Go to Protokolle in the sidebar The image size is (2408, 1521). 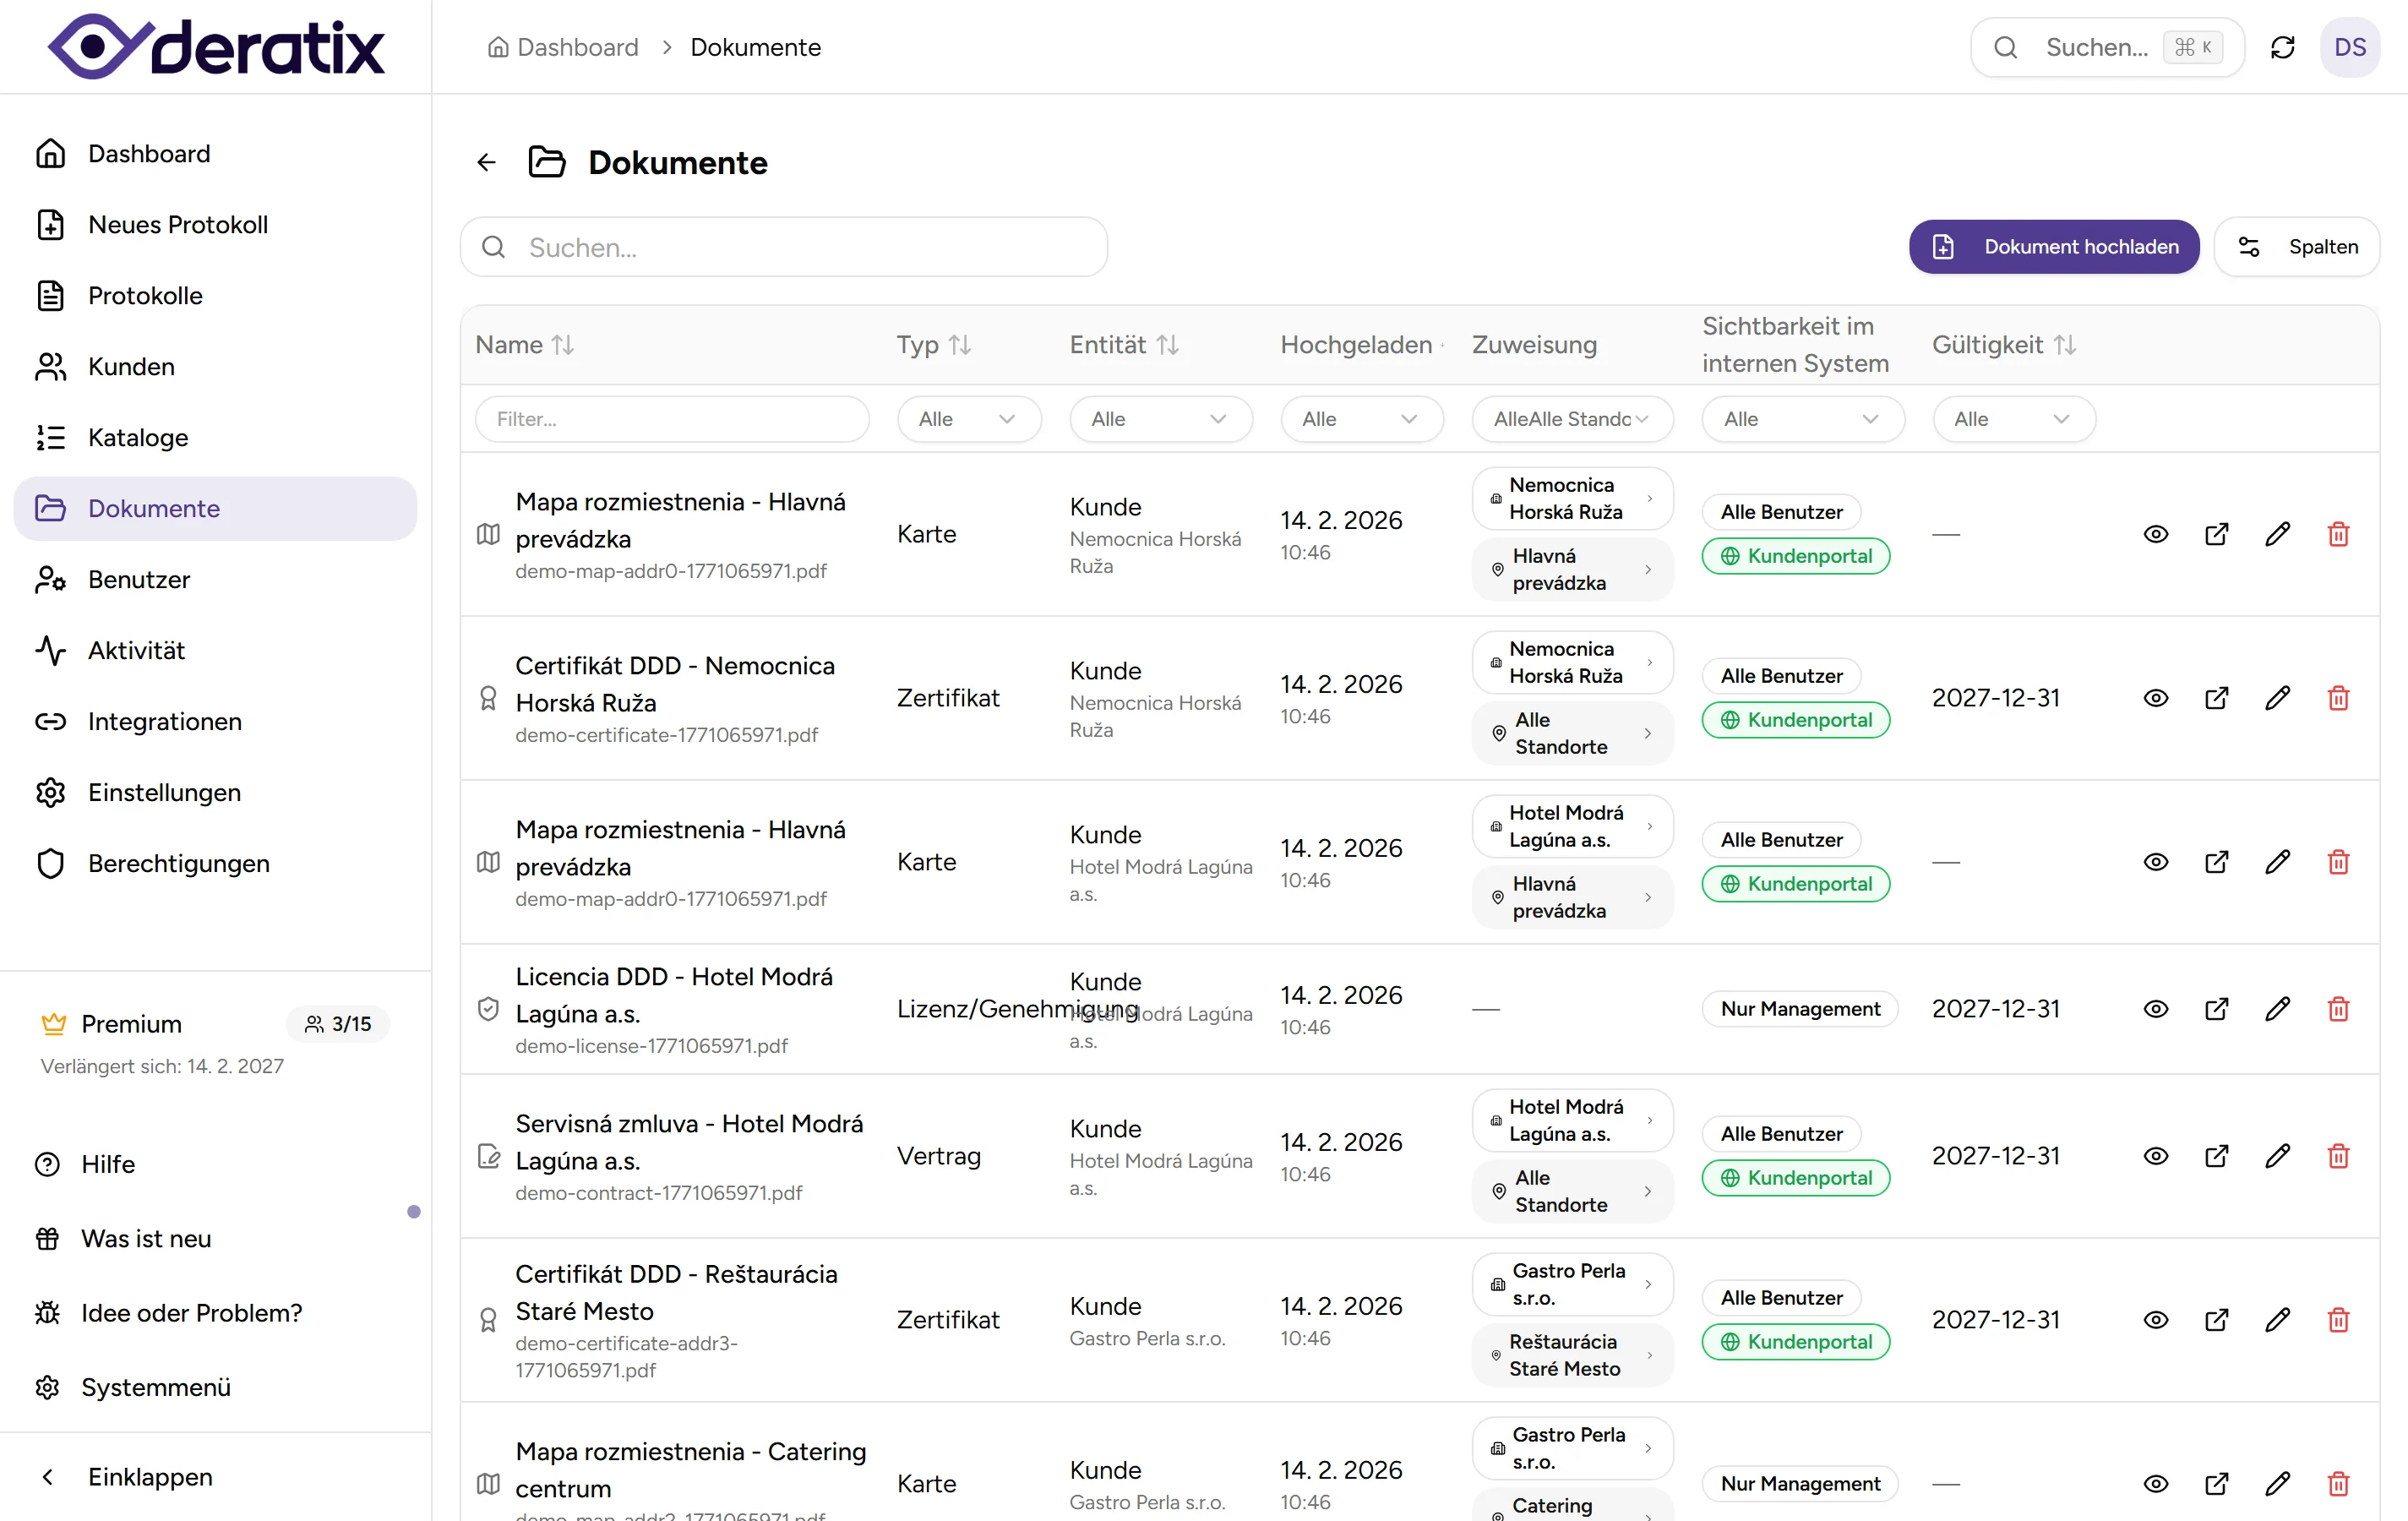[x=145, y=296]
